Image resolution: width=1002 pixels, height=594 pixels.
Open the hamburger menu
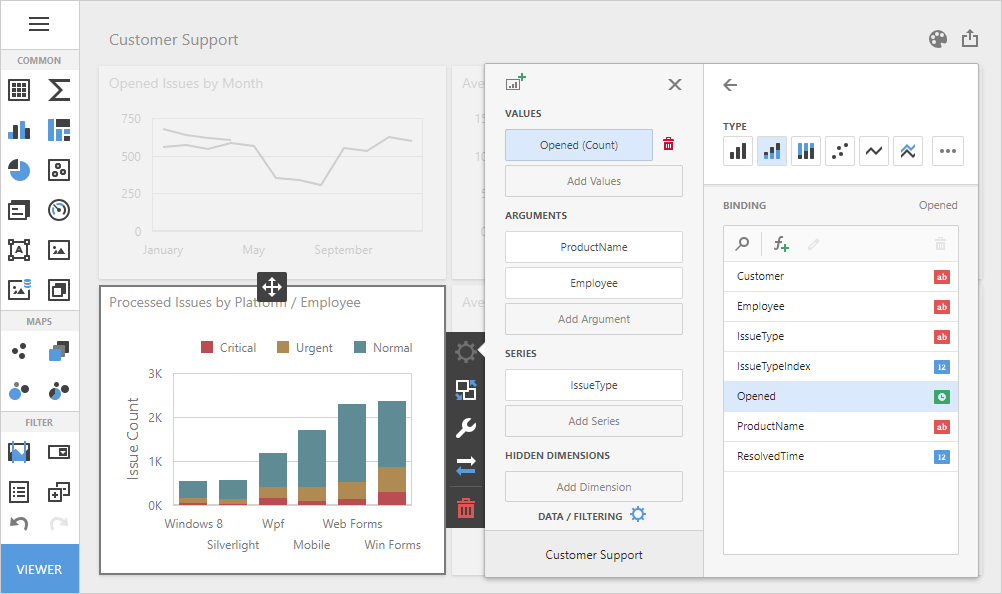pos(39,24)
